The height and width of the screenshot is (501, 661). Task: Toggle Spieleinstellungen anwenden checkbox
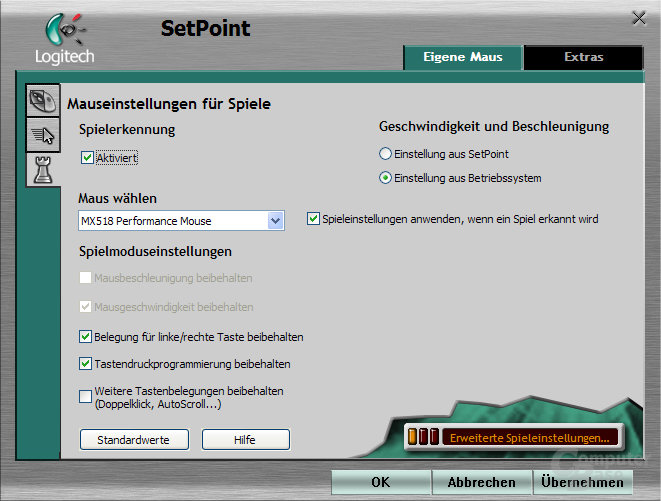(x=313, y=219)
